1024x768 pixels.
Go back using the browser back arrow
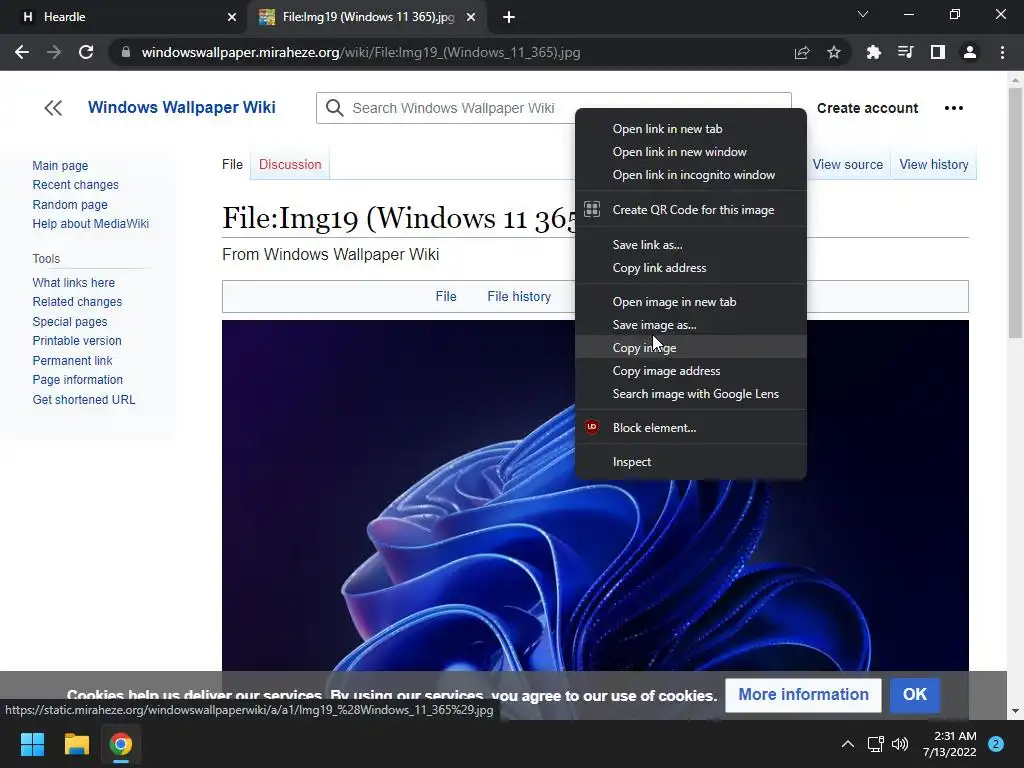pyautogui.click(x=22, y=52)
